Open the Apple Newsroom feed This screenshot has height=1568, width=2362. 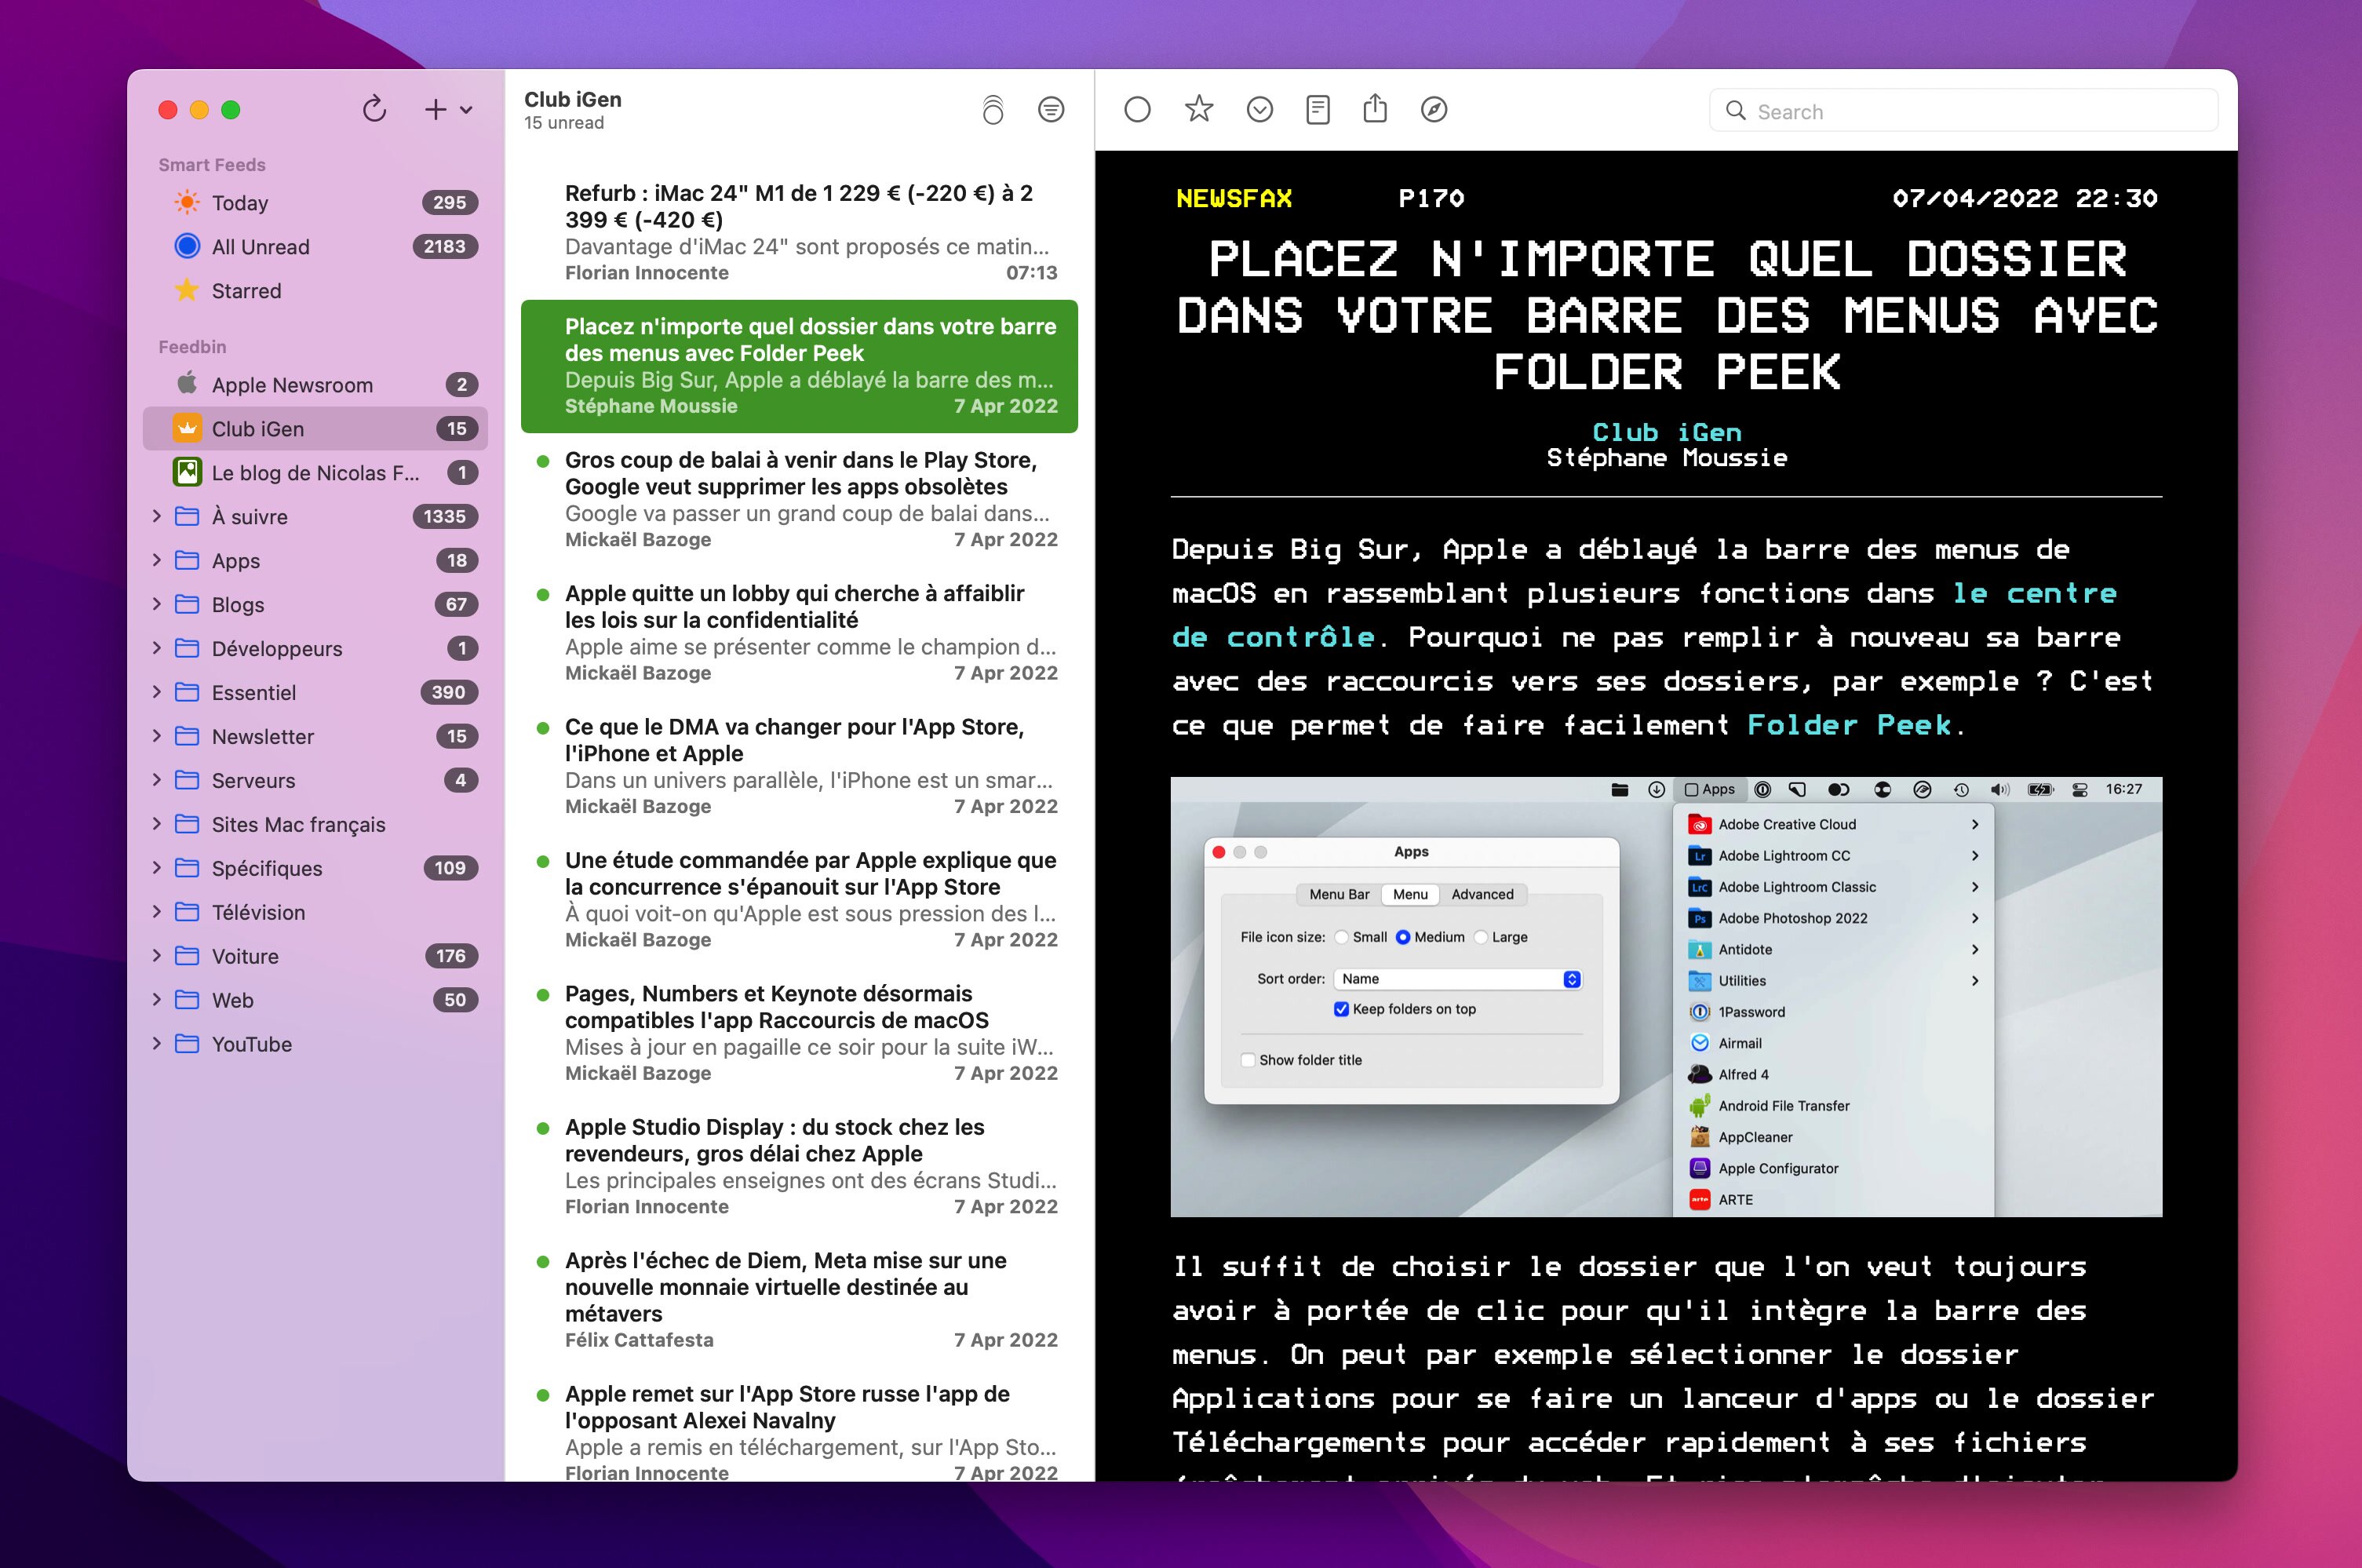[292, 385]
